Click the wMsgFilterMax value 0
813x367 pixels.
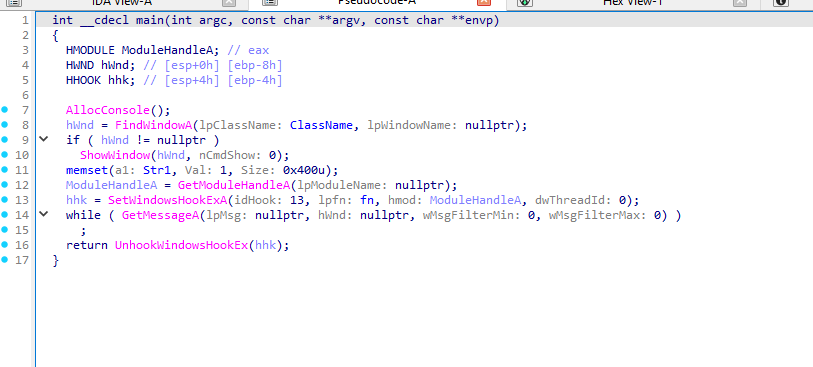point(657,216)
